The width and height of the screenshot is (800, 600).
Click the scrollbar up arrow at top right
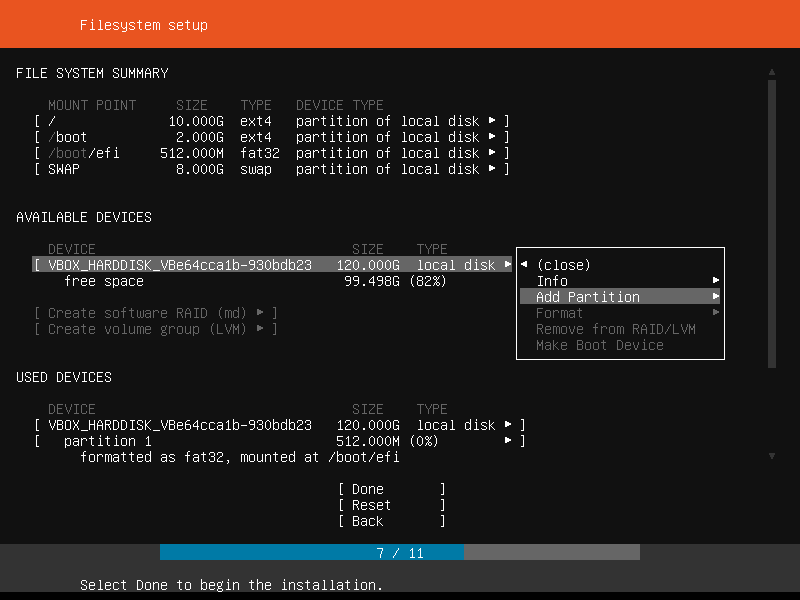point(772,72)
